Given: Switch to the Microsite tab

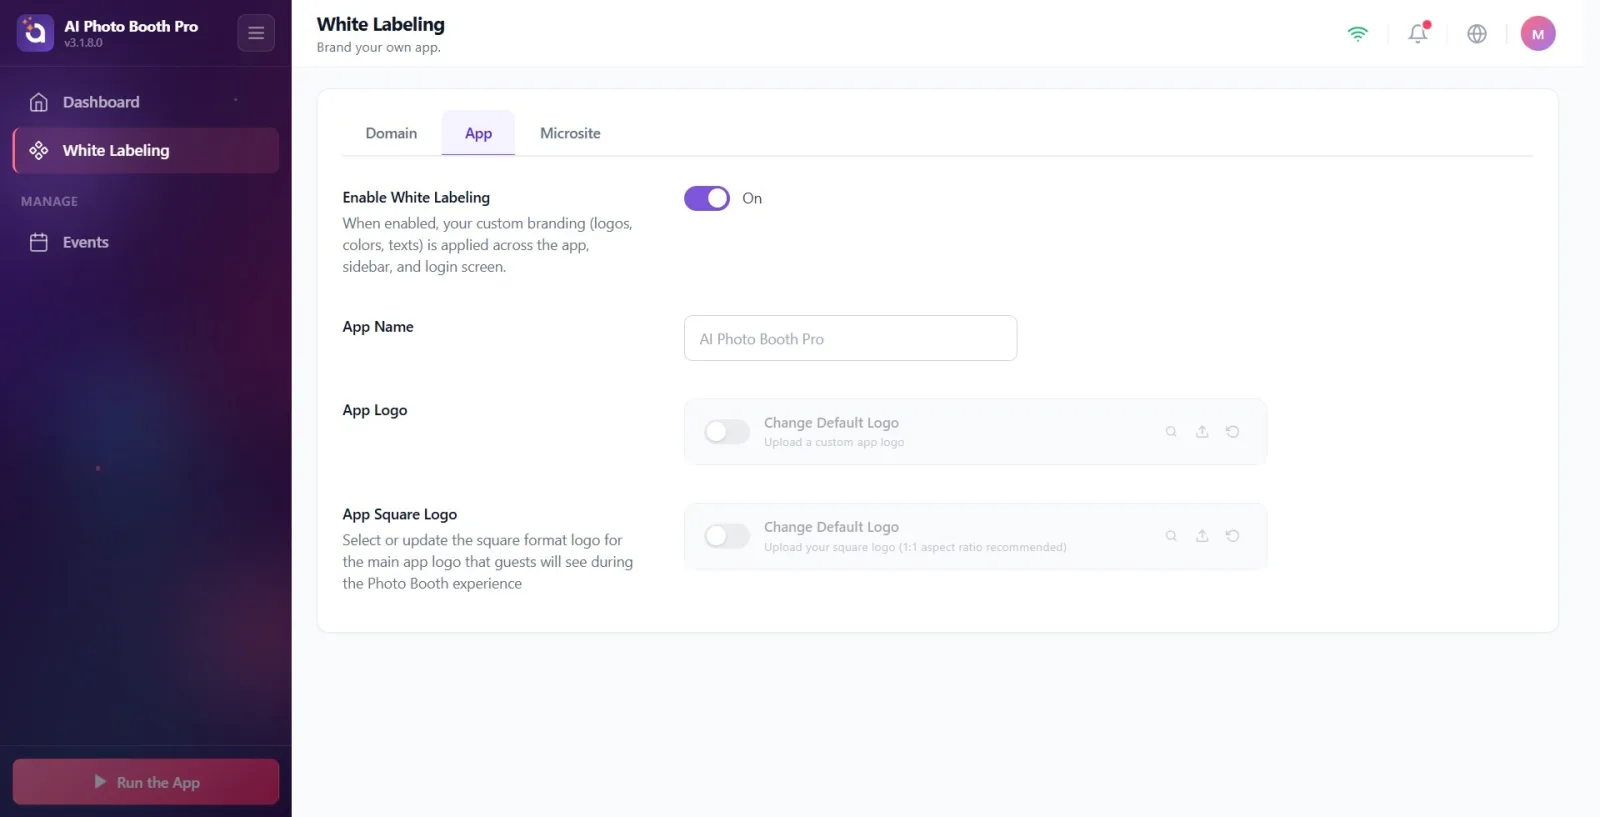Looking at the screenshot, I should point(570,133).
